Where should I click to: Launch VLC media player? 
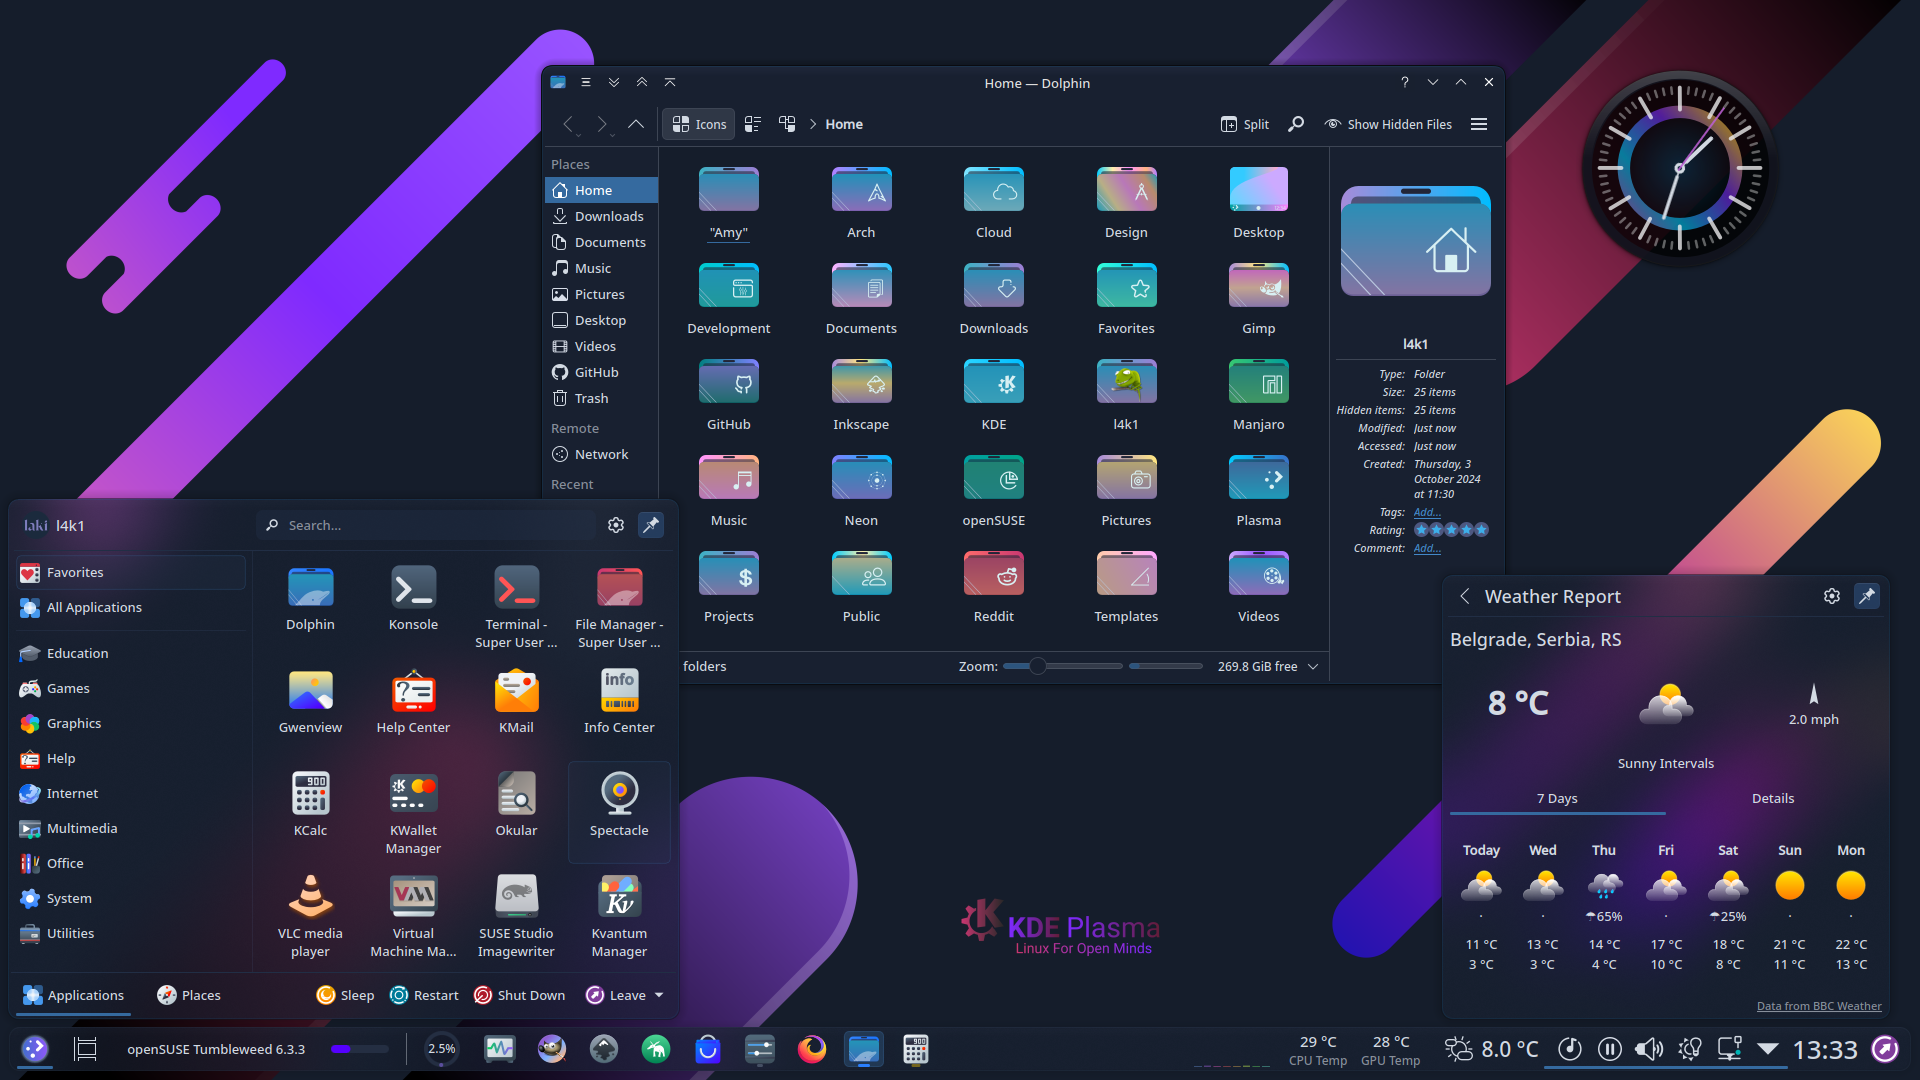[x=310, y=915]
